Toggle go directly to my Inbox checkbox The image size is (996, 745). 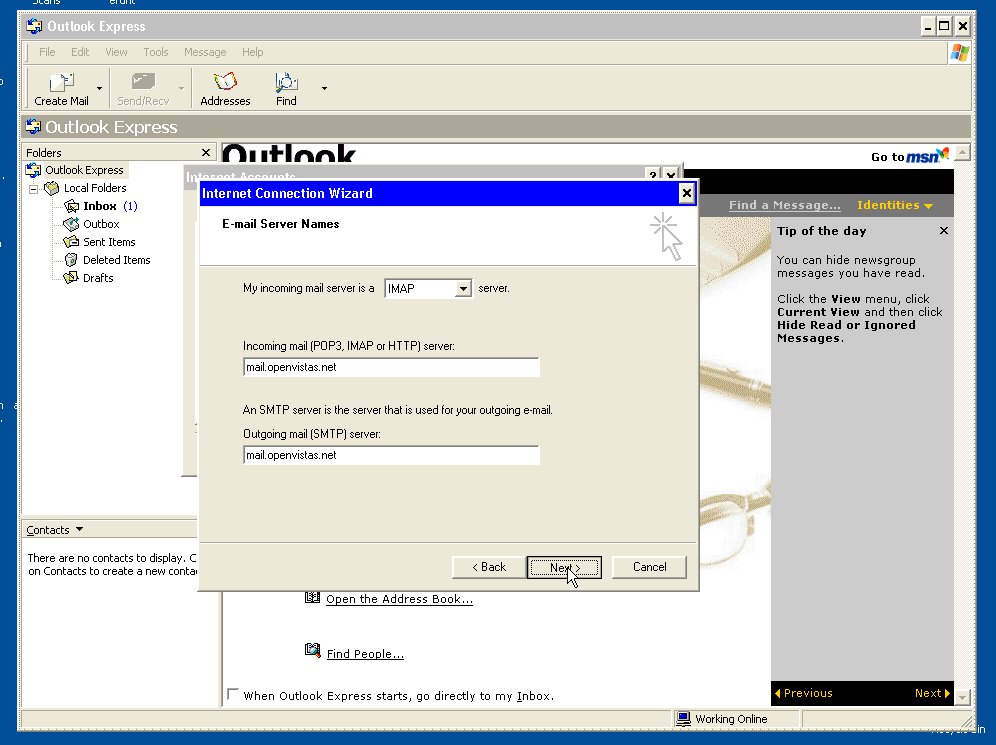click(x=233, y=694)
